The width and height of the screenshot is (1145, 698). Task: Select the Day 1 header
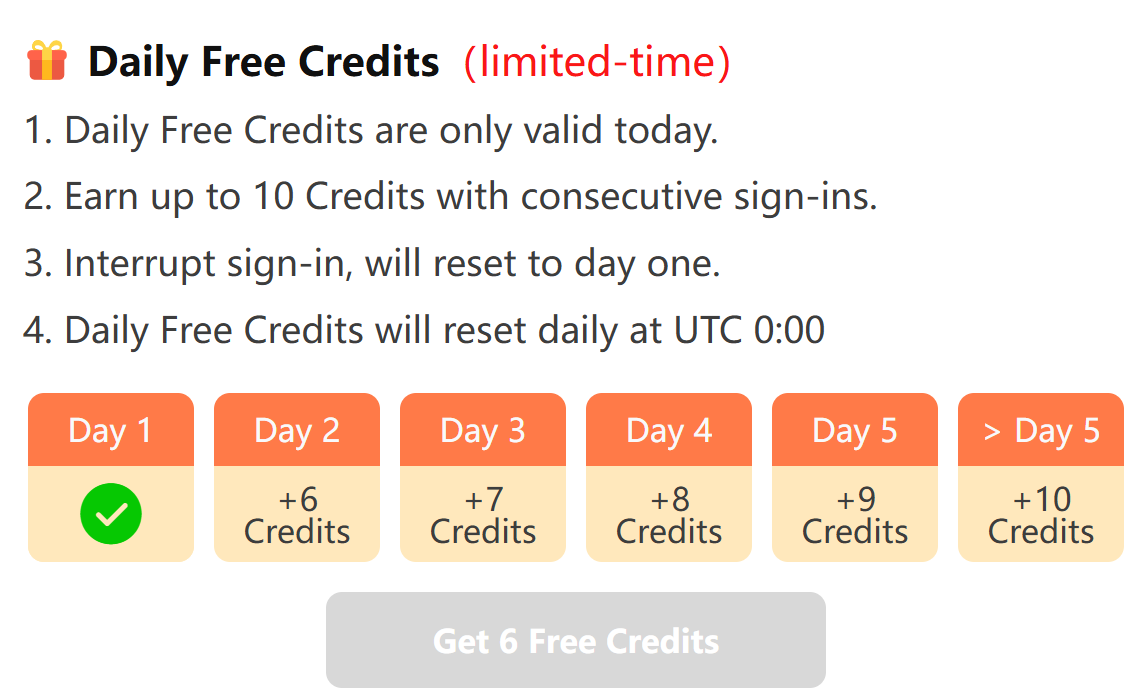point(111,430)
